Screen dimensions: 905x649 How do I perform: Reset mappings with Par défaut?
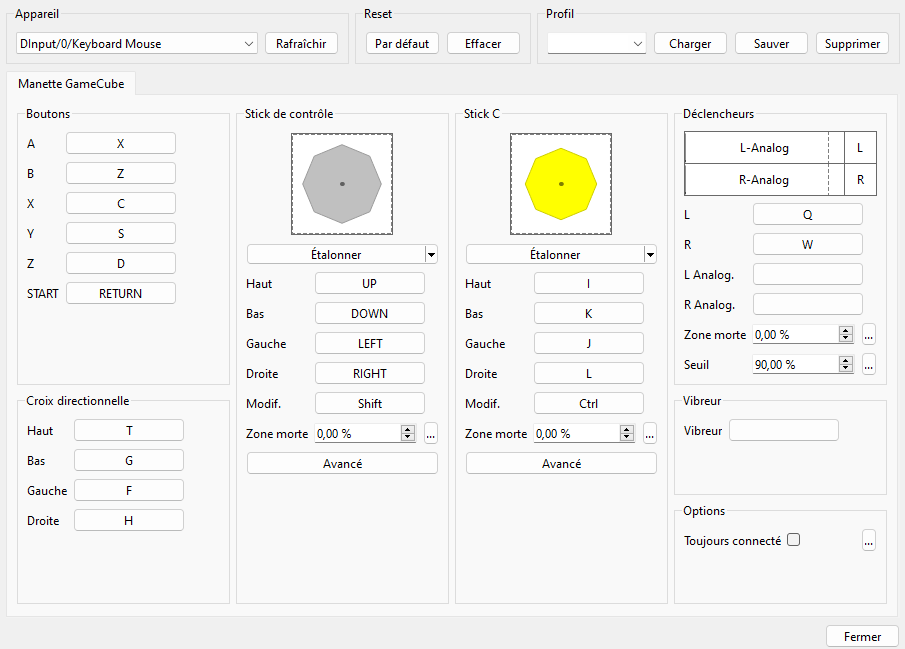[402, 44]
